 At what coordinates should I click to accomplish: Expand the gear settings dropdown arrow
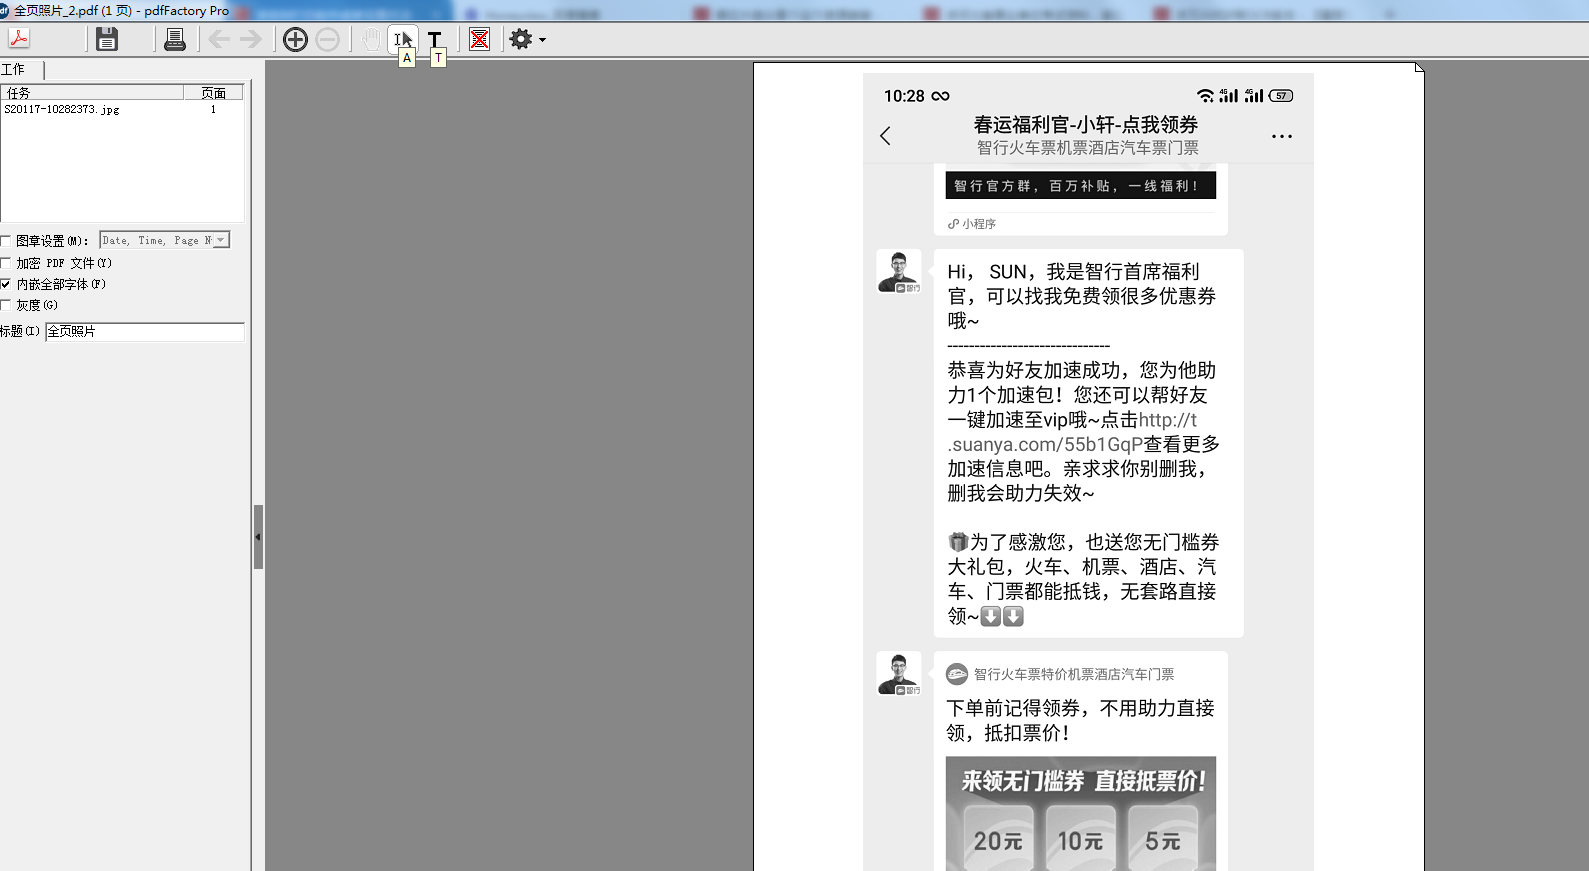(x=543, y=40)
